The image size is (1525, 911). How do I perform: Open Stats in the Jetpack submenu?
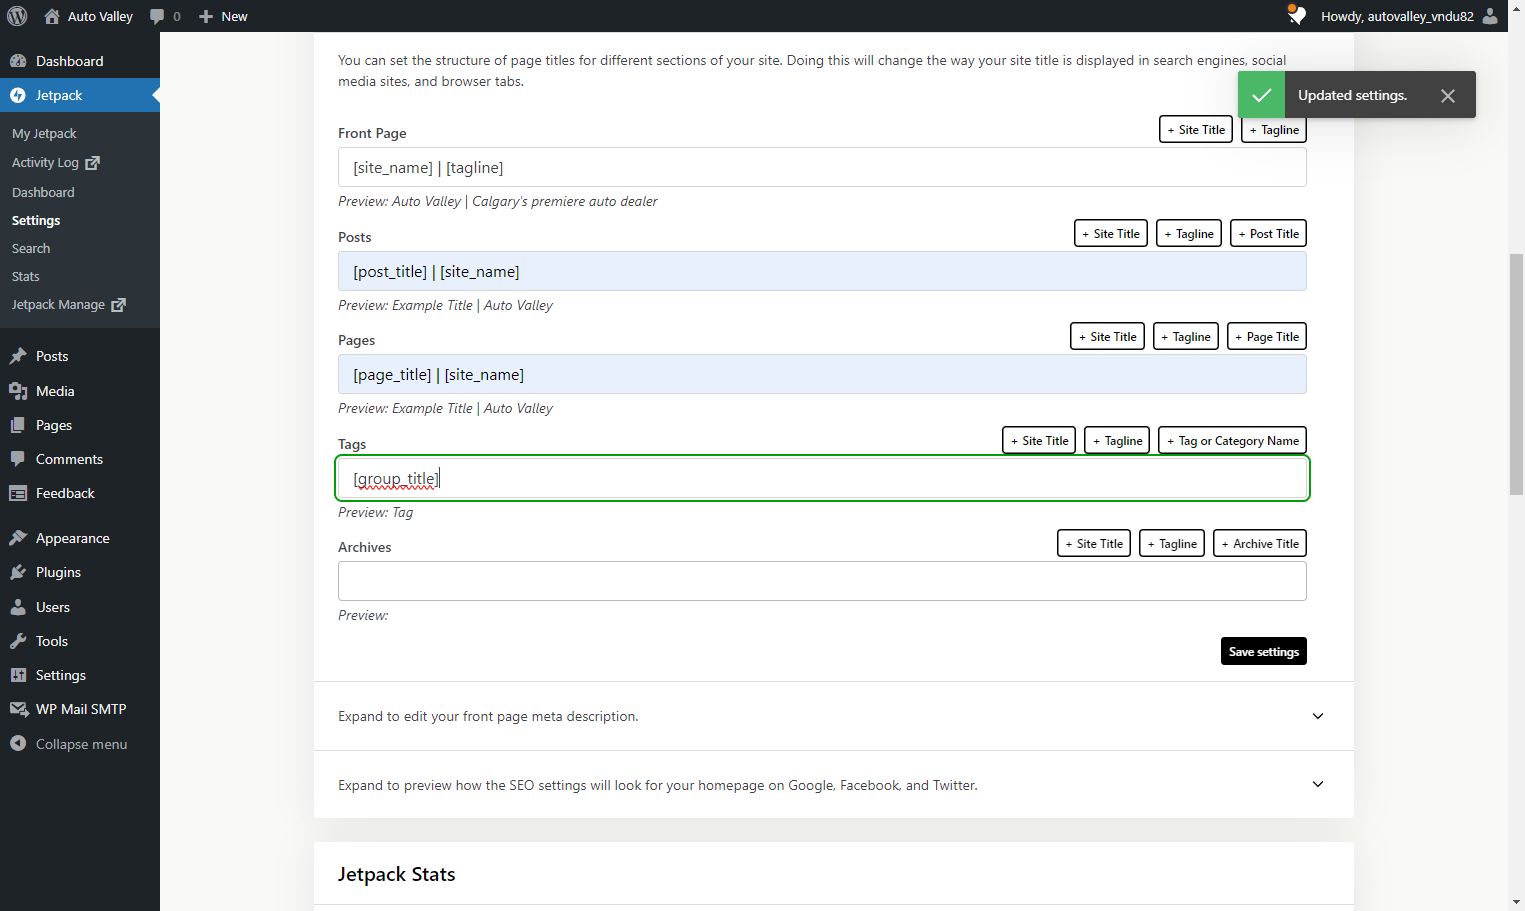26,276
